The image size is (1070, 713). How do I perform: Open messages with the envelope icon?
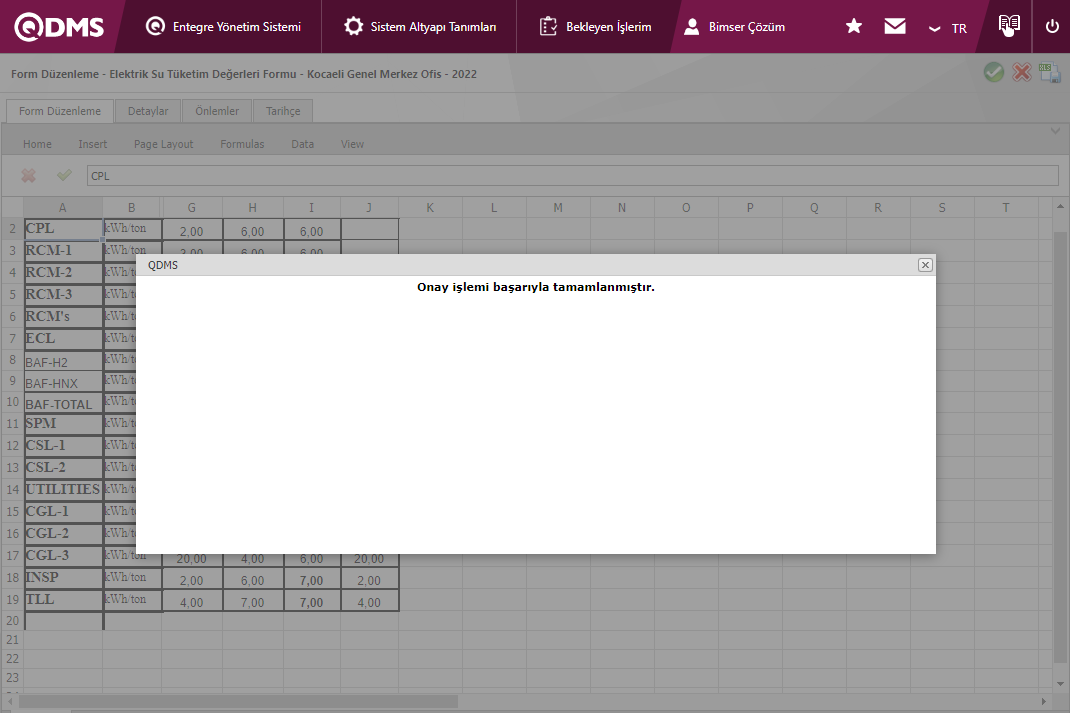click(x=895, y=27)
